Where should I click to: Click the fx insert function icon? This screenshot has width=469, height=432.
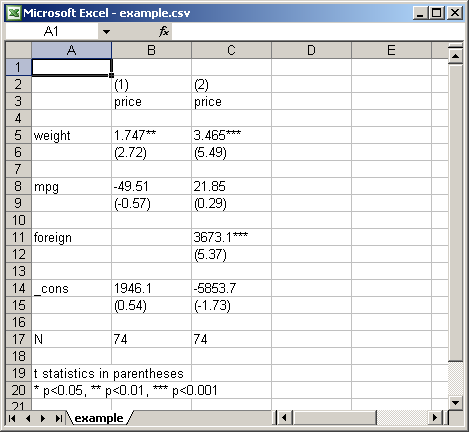(164, 32)
